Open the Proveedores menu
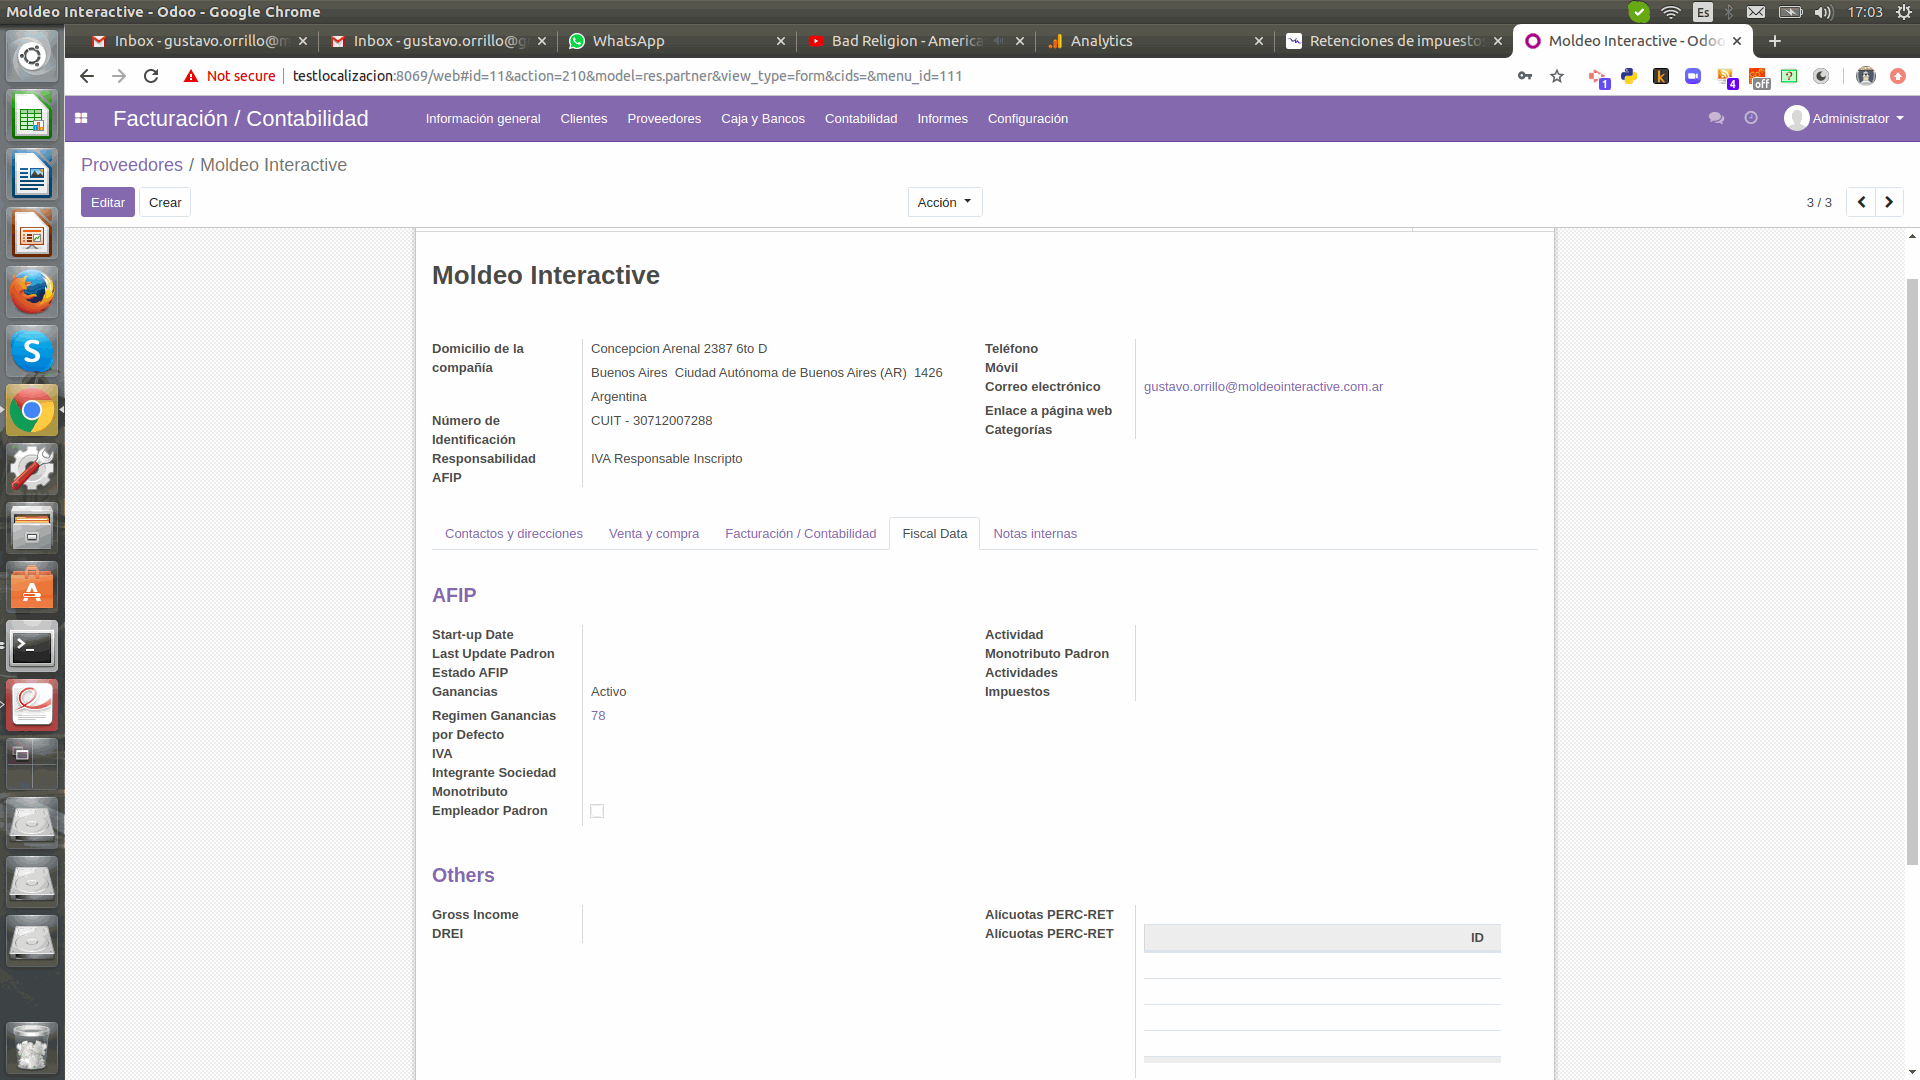This screenshot has height=1080, width=1920. coord(664,118)
